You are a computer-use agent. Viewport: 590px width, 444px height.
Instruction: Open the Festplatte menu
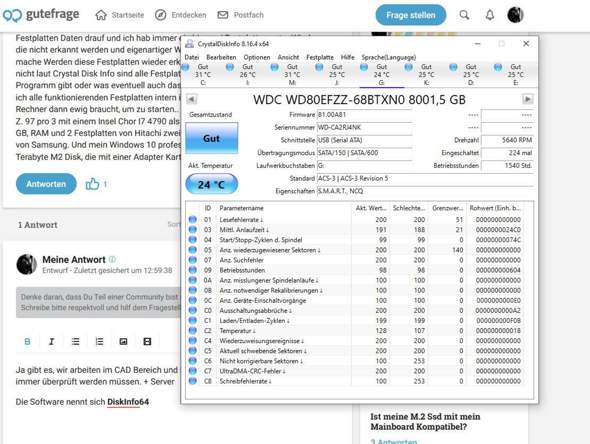coord(320,57)
